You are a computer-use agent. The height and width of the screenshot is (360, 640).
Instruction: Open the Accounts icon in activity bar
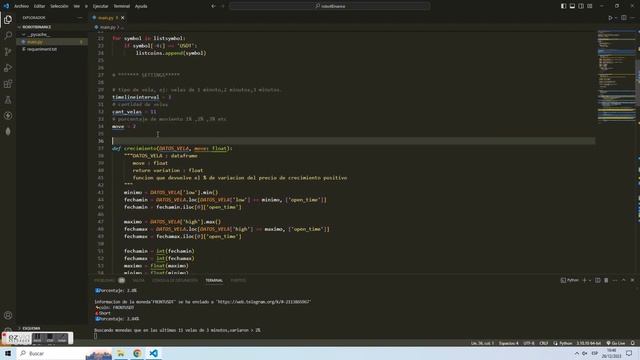[x=8, y=315]
